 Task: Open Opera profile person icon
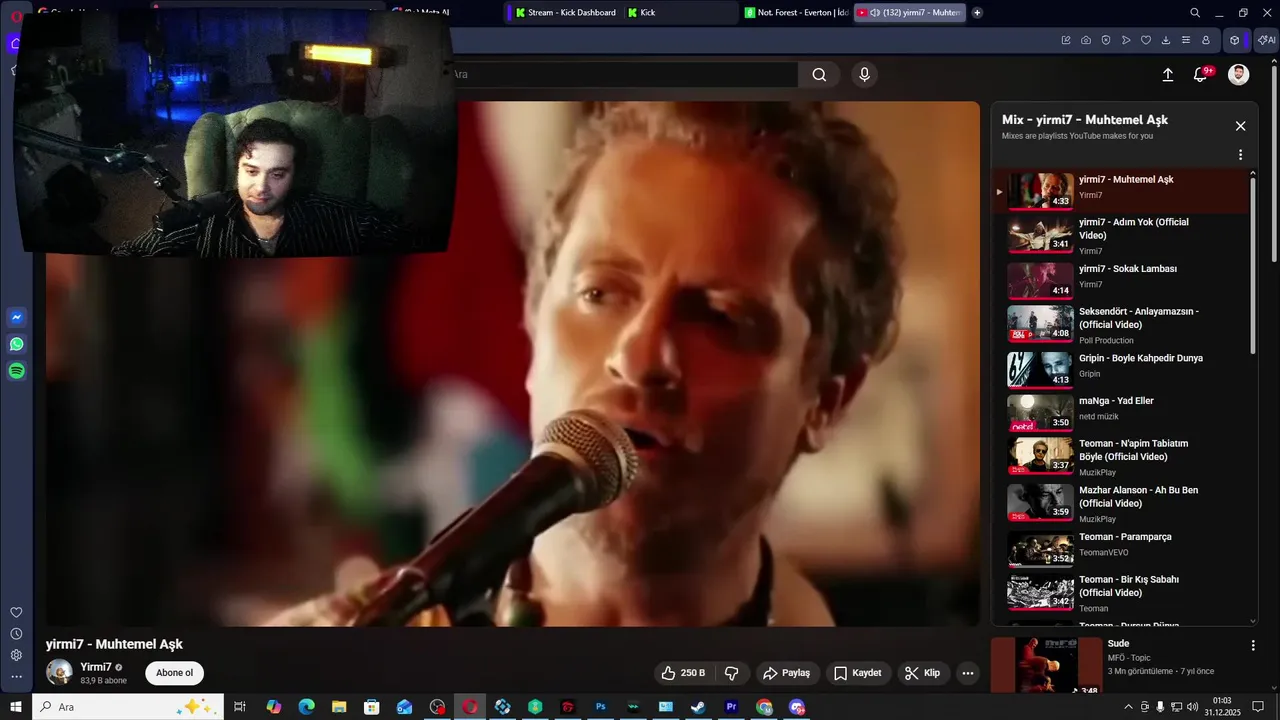click(x=1206, y=40)
